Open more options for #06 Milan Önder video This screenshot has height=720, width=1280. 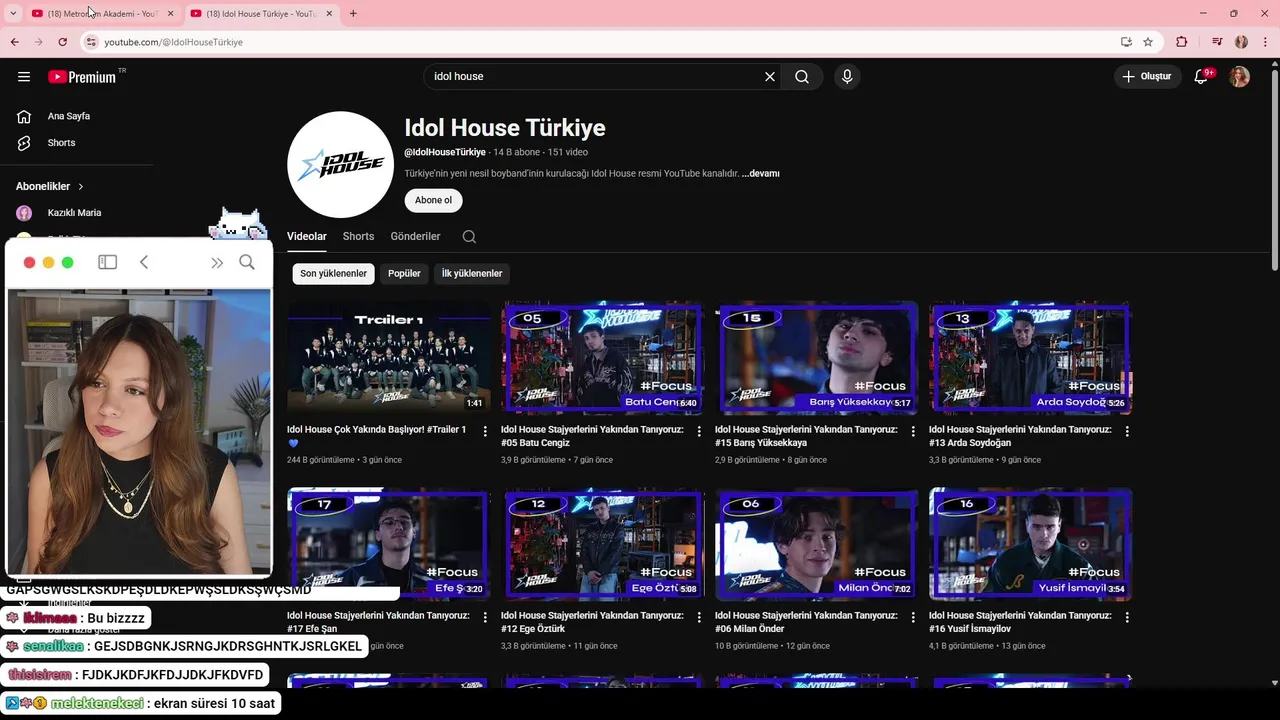pos(913,618)
